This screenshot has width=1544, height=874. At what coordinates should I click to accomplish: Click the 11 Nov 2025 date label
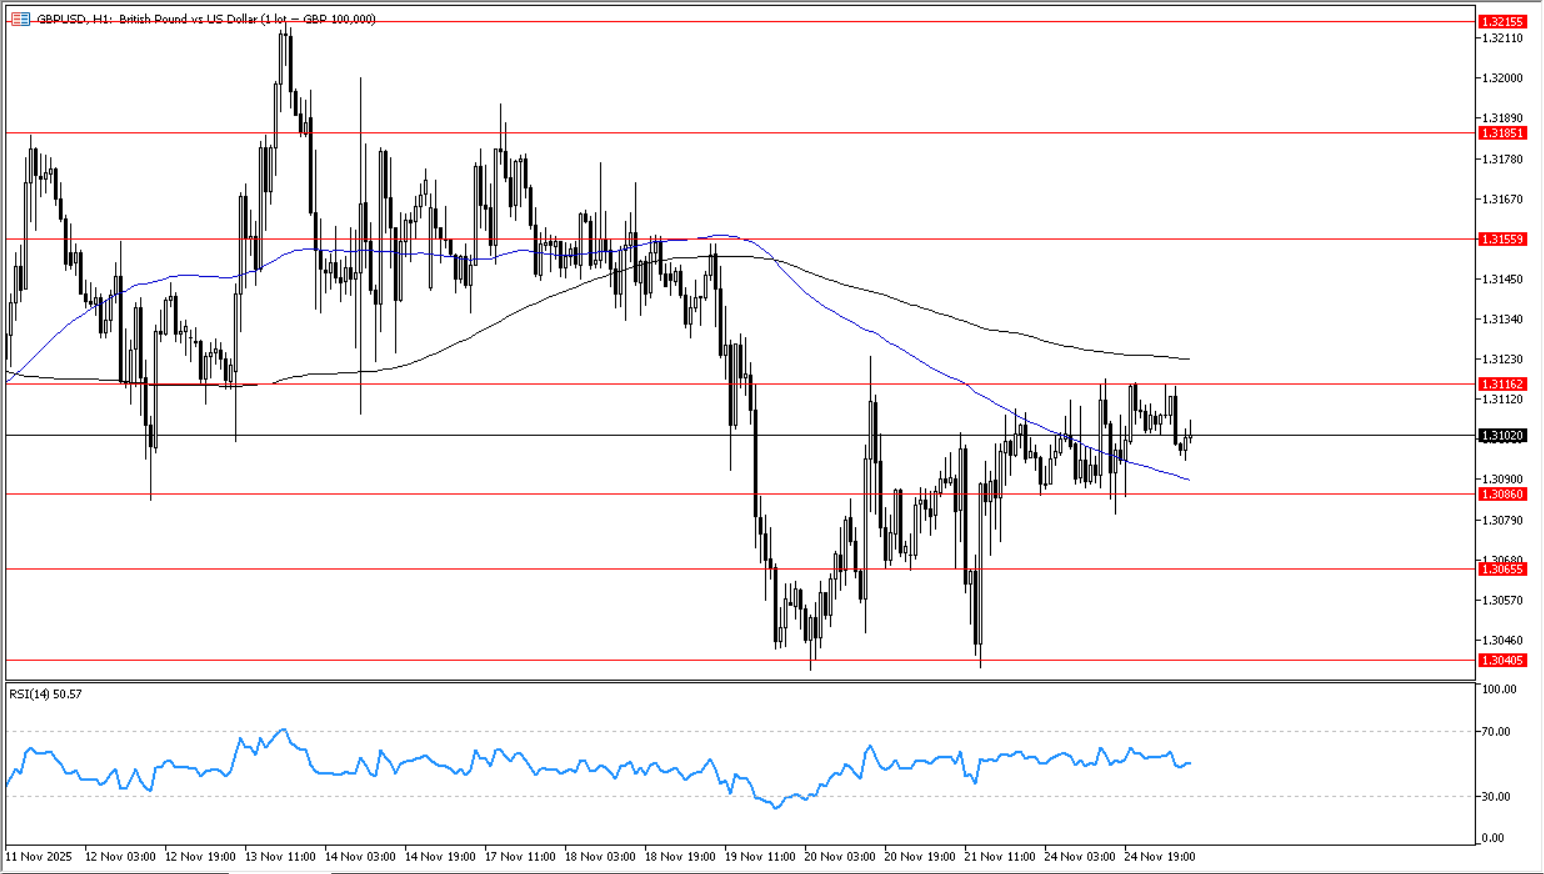click(x=39, y=857)
